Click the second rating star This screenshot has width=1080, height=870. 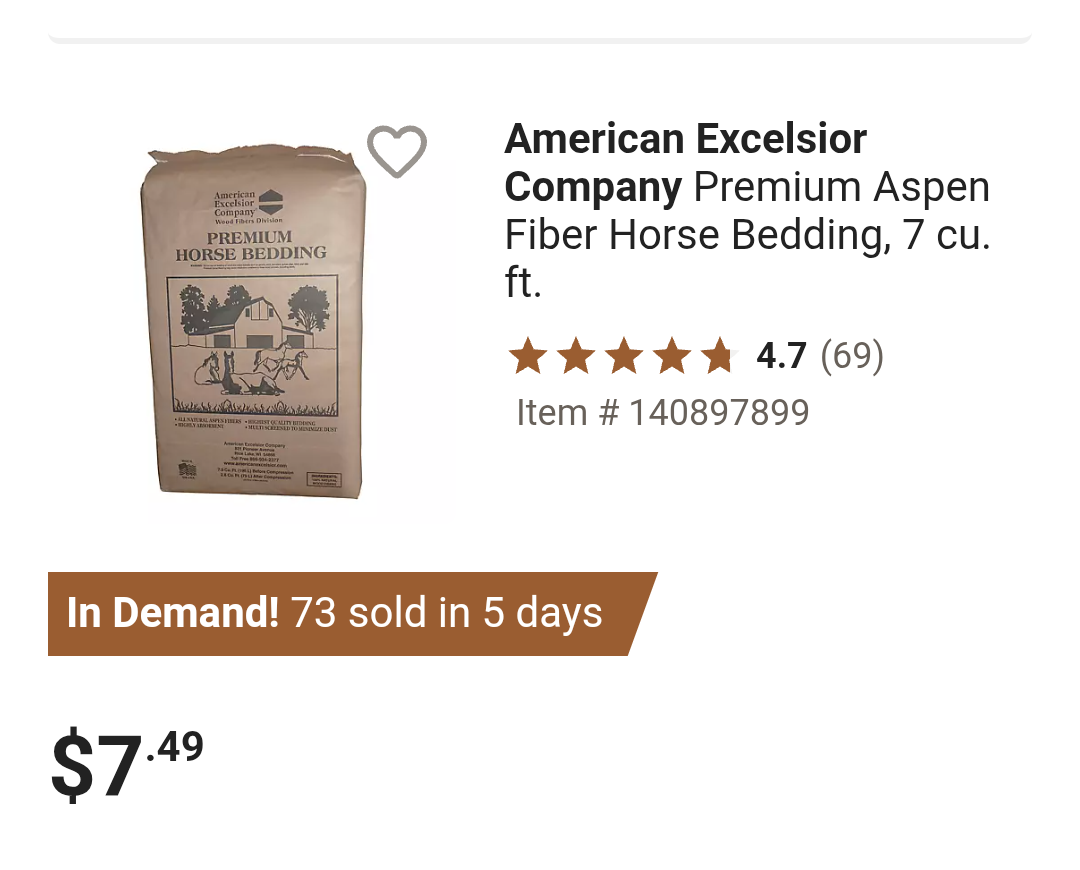pos(576,355)
